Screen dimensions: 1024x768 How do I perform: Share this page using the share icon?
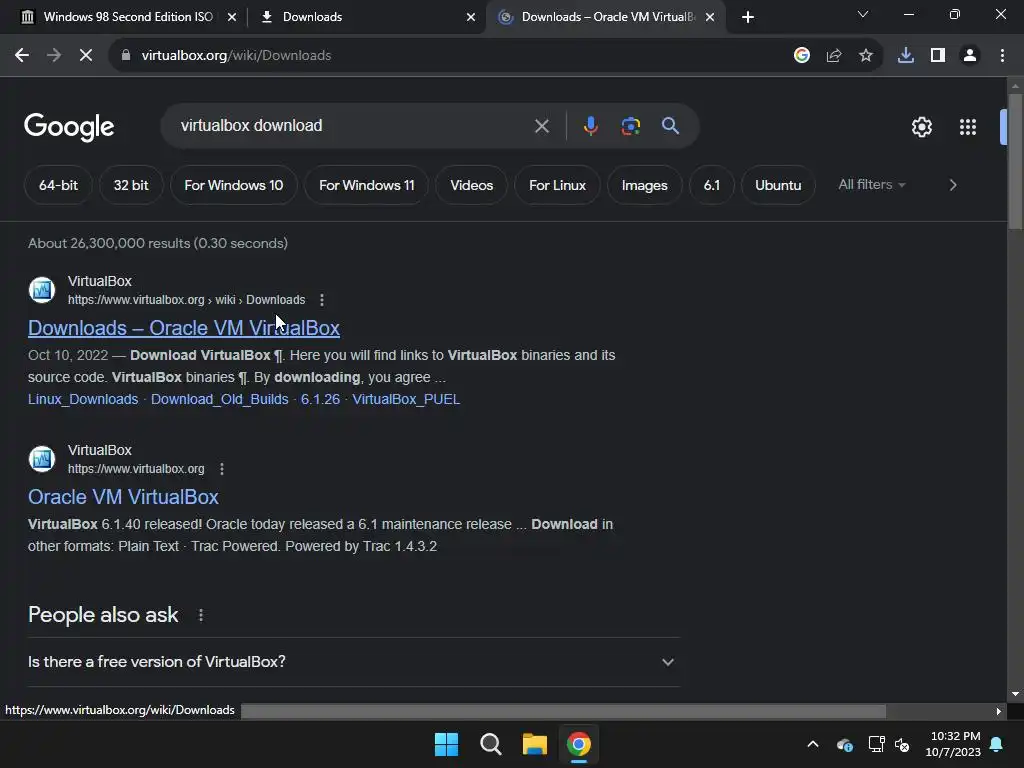coord(833,56)
